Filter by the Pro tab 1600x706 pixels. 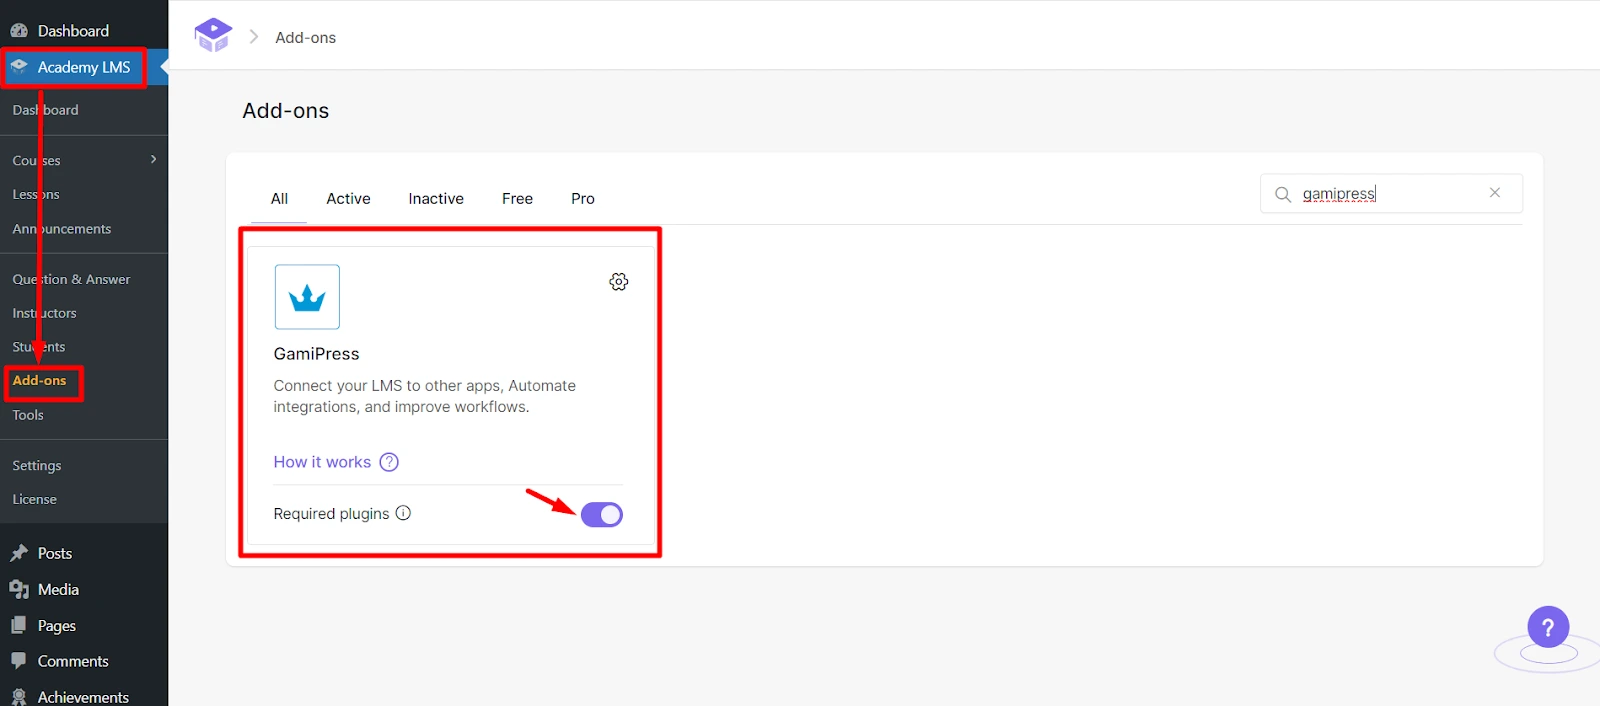click(583, 199)
